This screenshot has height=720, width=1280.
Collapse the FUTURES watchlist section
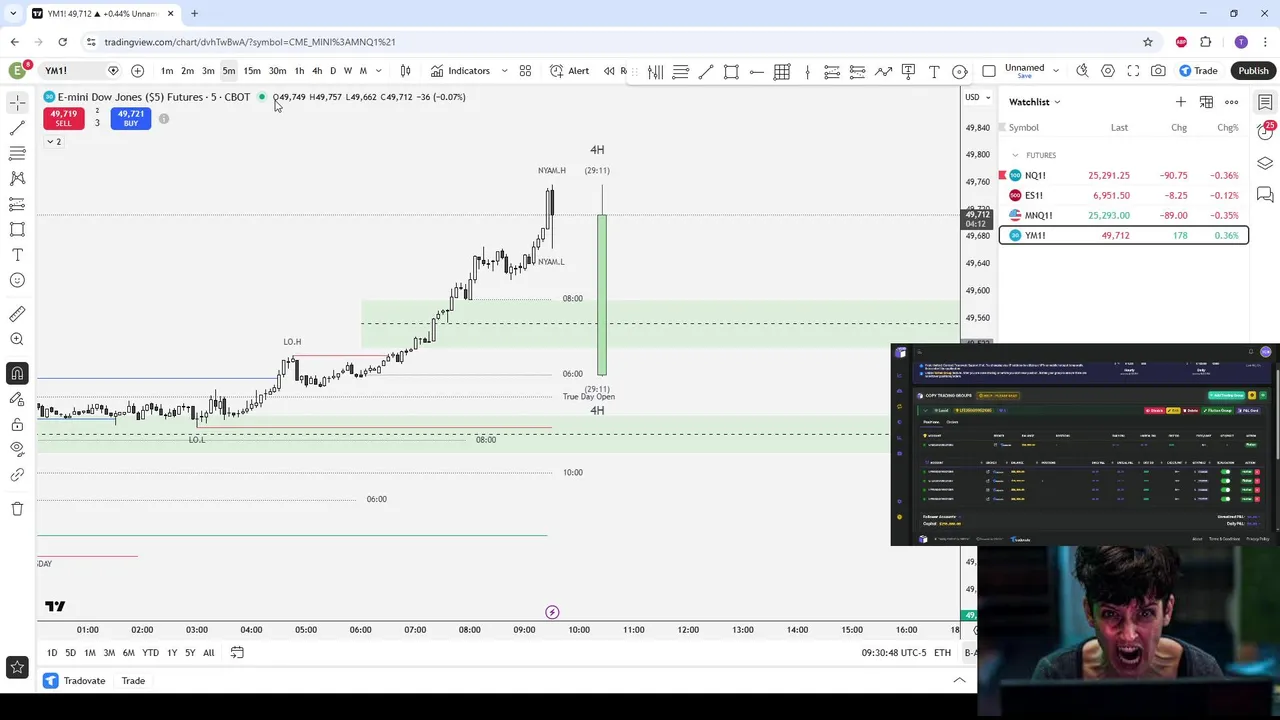1015,155
